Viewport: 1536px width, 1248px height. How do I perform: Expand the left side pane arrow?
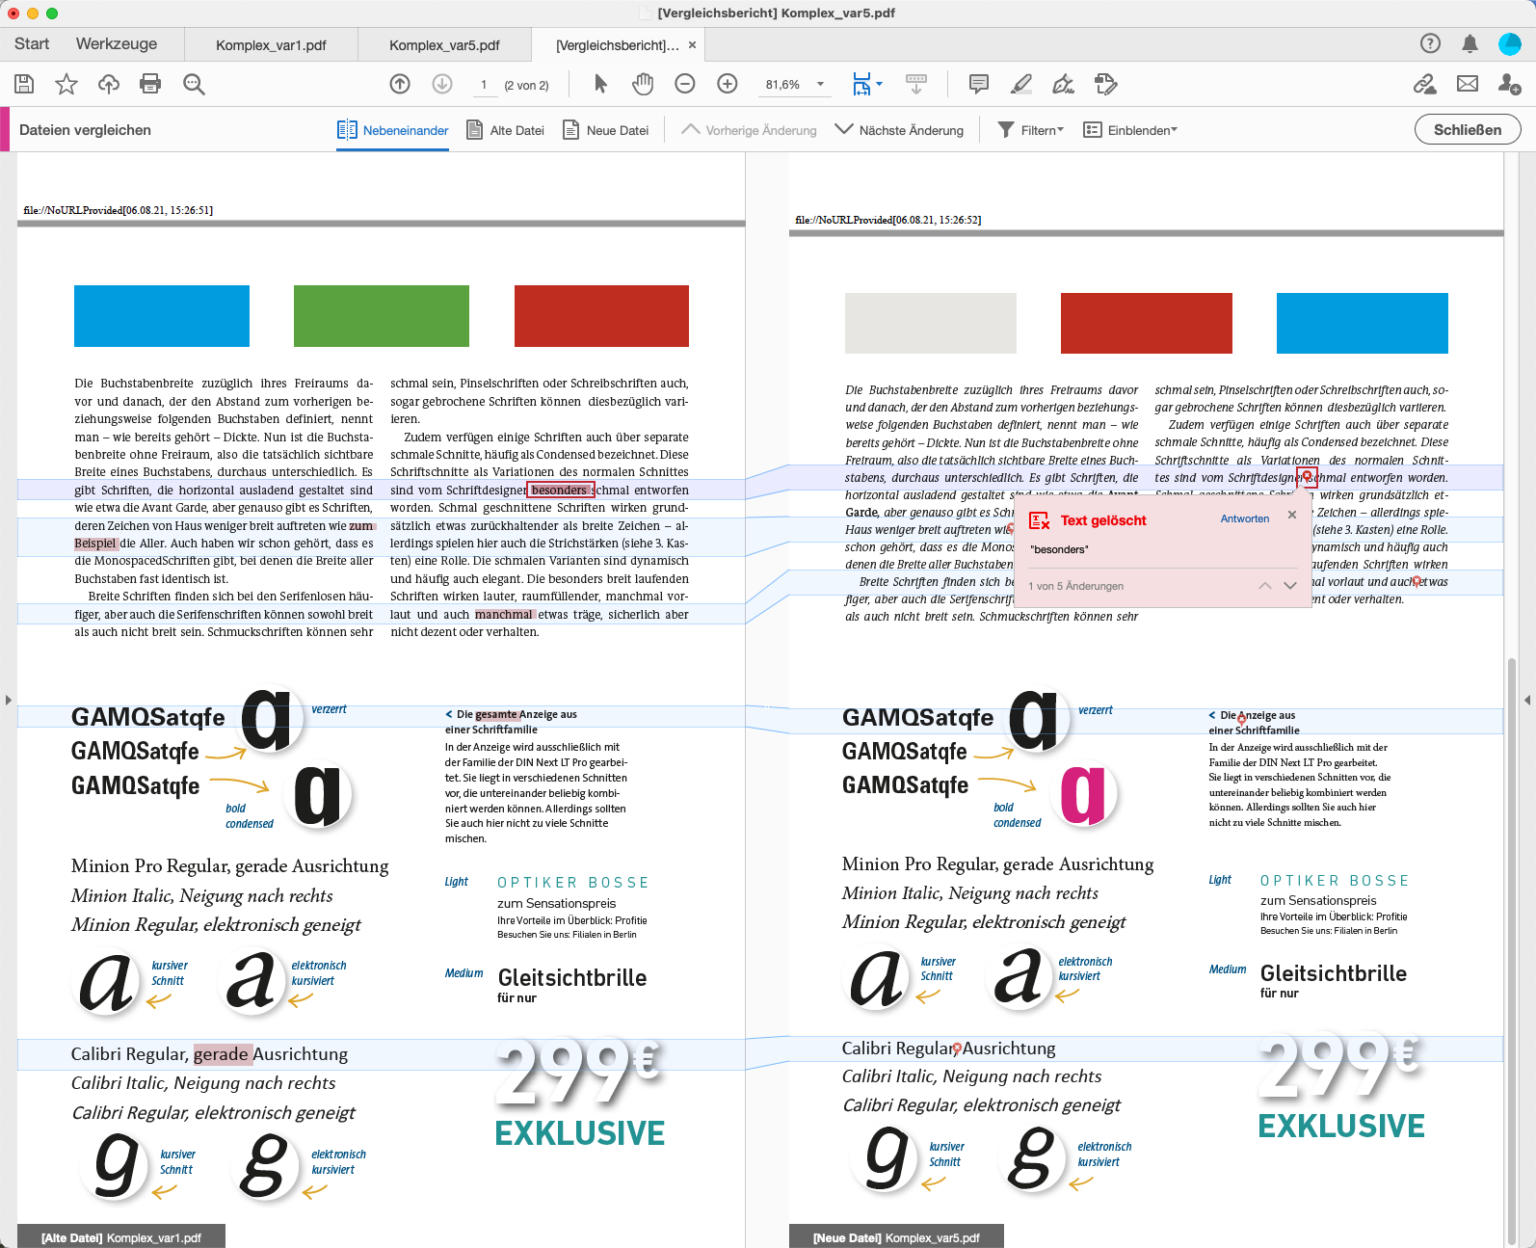8,700
